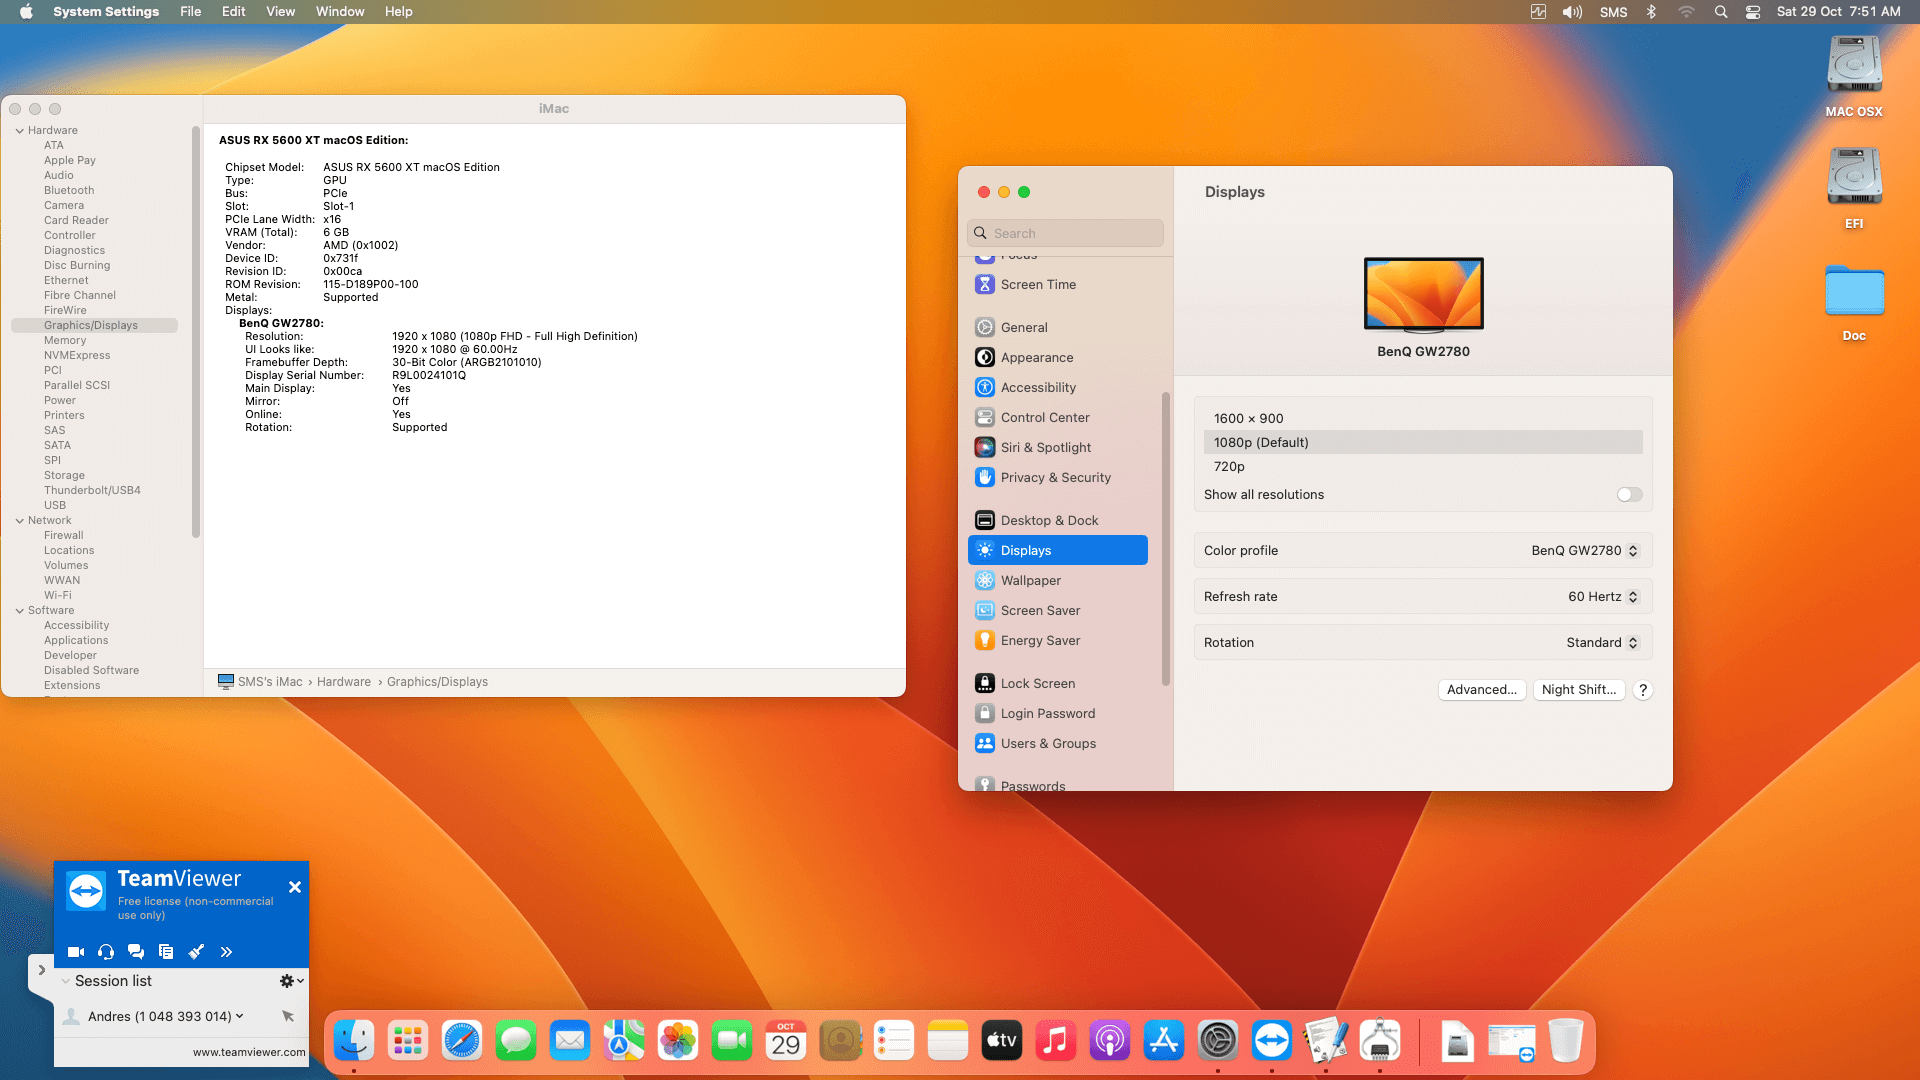Open Control Center settings pane
Viewport: 1920px width, 1080px height.
(1058, 418)
